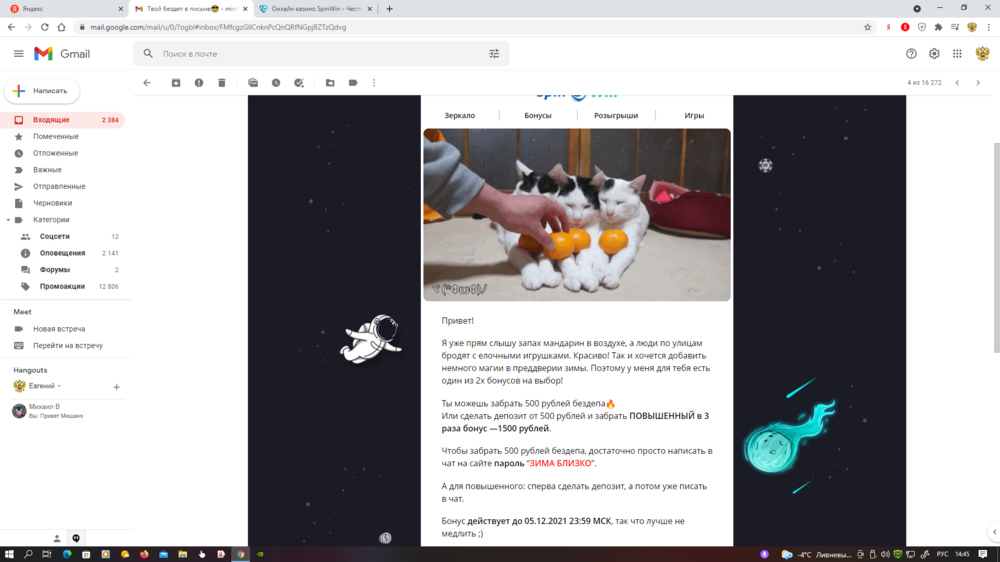This screenshot has width=1000, height=562.
Task: Open the three-dot More actions menu
Action: coord(374,83)
